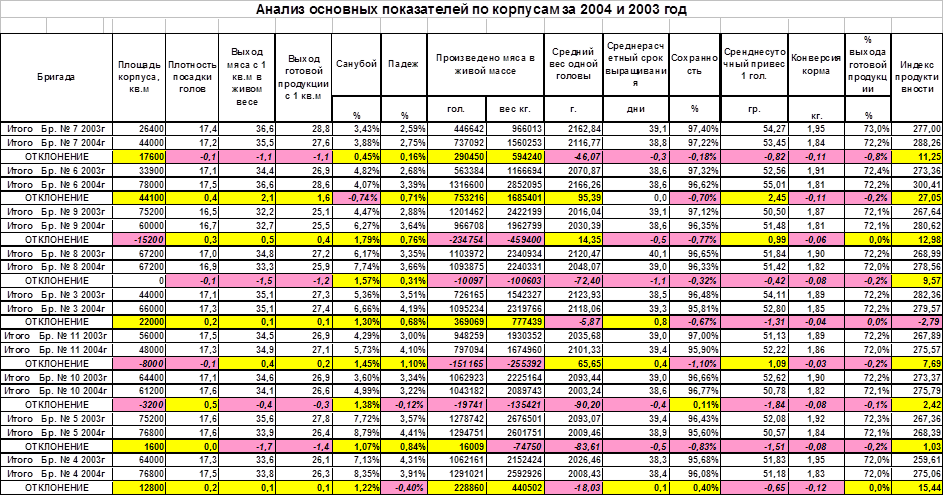
Task: Select the yellow cell containing 1685401
Action: [518, 198]
